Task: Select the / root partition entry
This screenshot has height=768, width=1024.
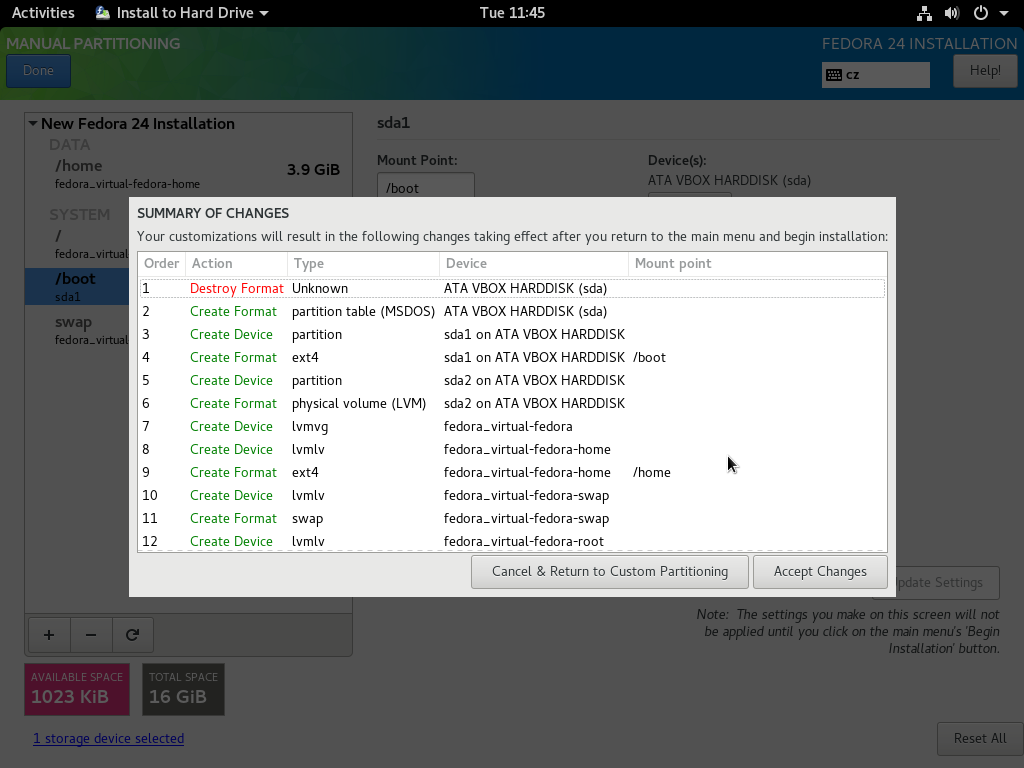Action: 77,244
